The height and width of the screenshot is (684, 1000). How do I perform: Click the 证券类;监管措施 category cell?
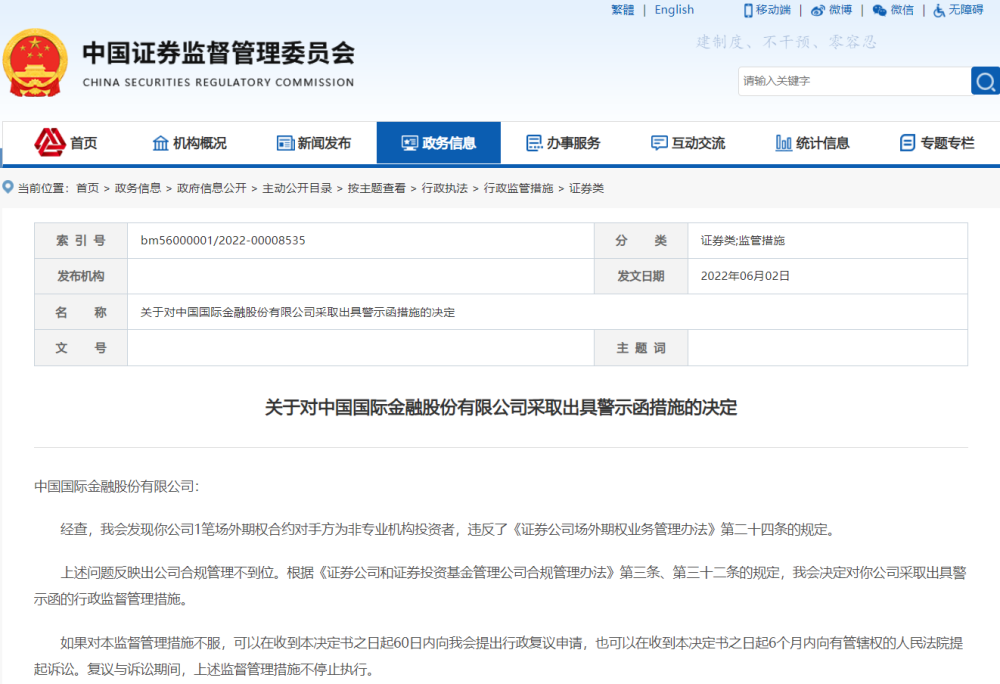click(x=827, y=240)
